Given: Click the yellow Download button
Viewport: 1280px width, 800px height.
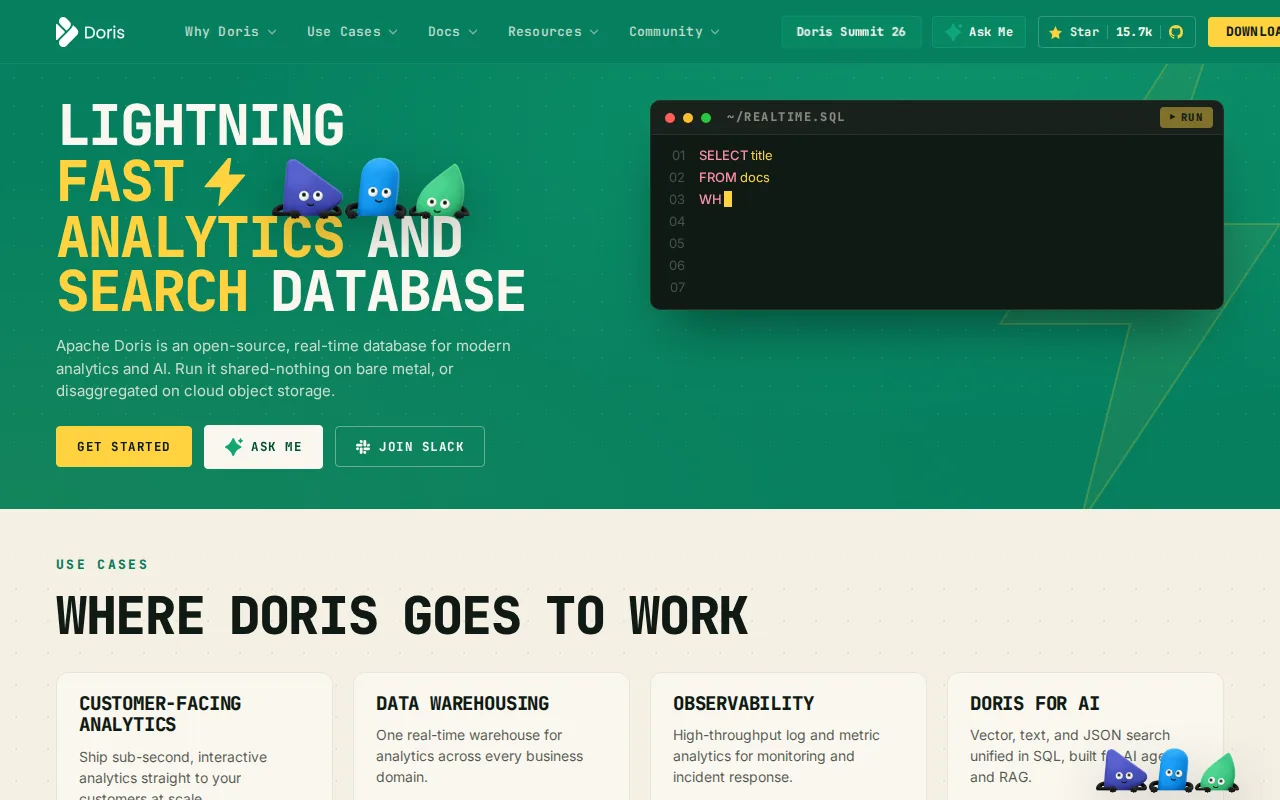Looking at the screenshot, I should 1244,32.
